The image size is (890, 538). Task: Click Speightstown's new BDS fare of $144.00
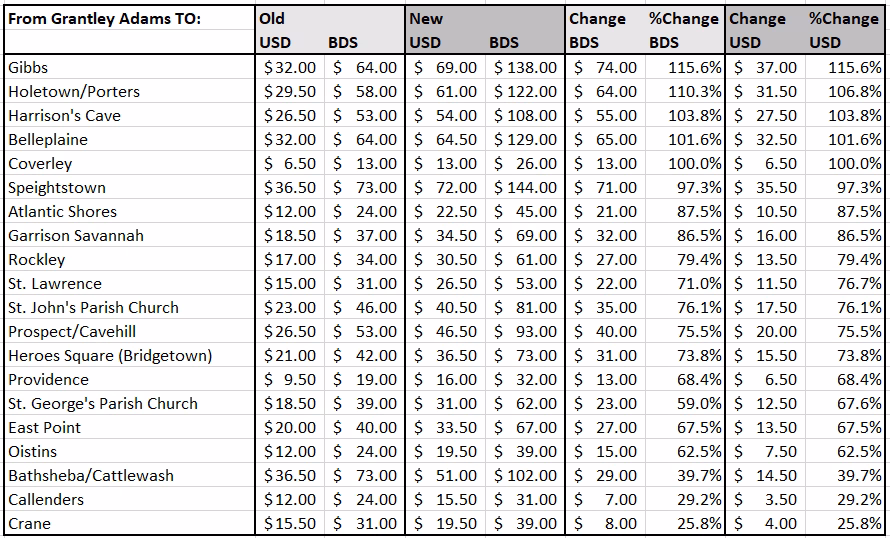click(x=526, y=187)
